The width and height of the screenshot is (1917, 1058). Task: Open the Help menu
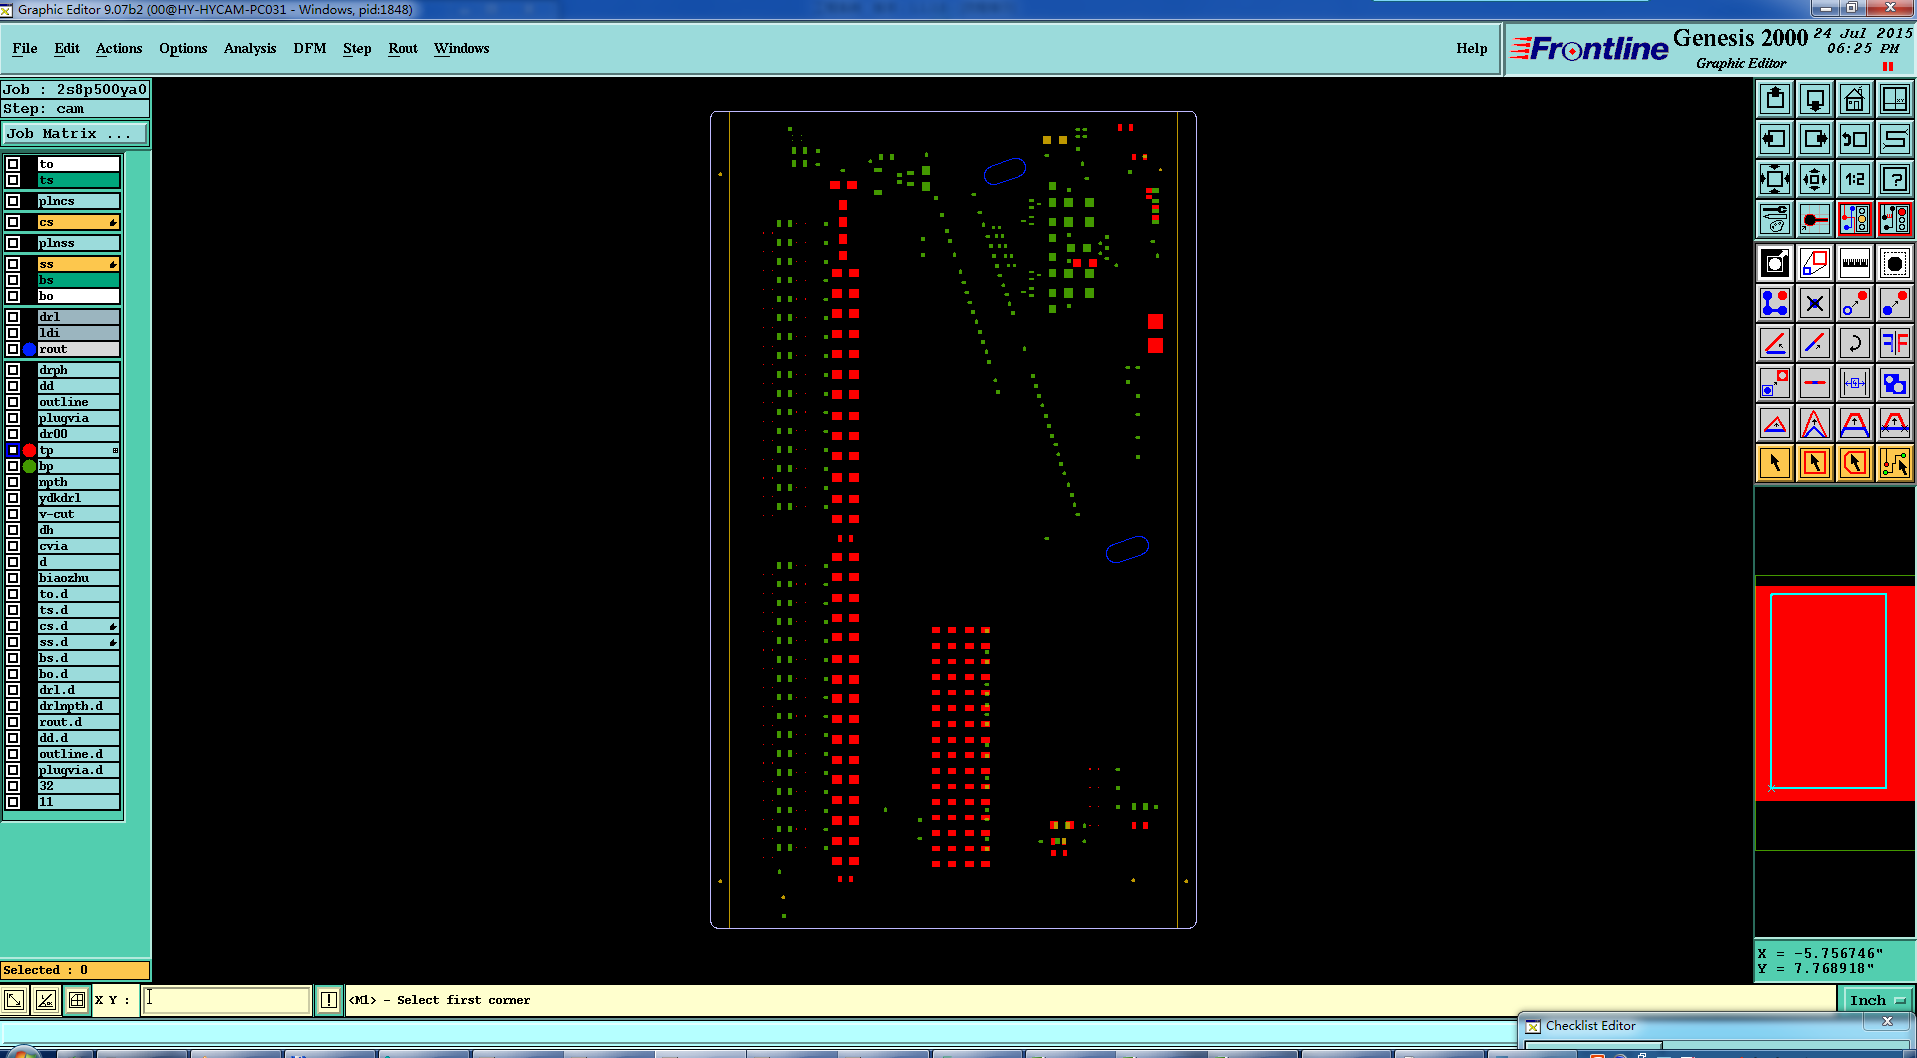(1471, 48)
